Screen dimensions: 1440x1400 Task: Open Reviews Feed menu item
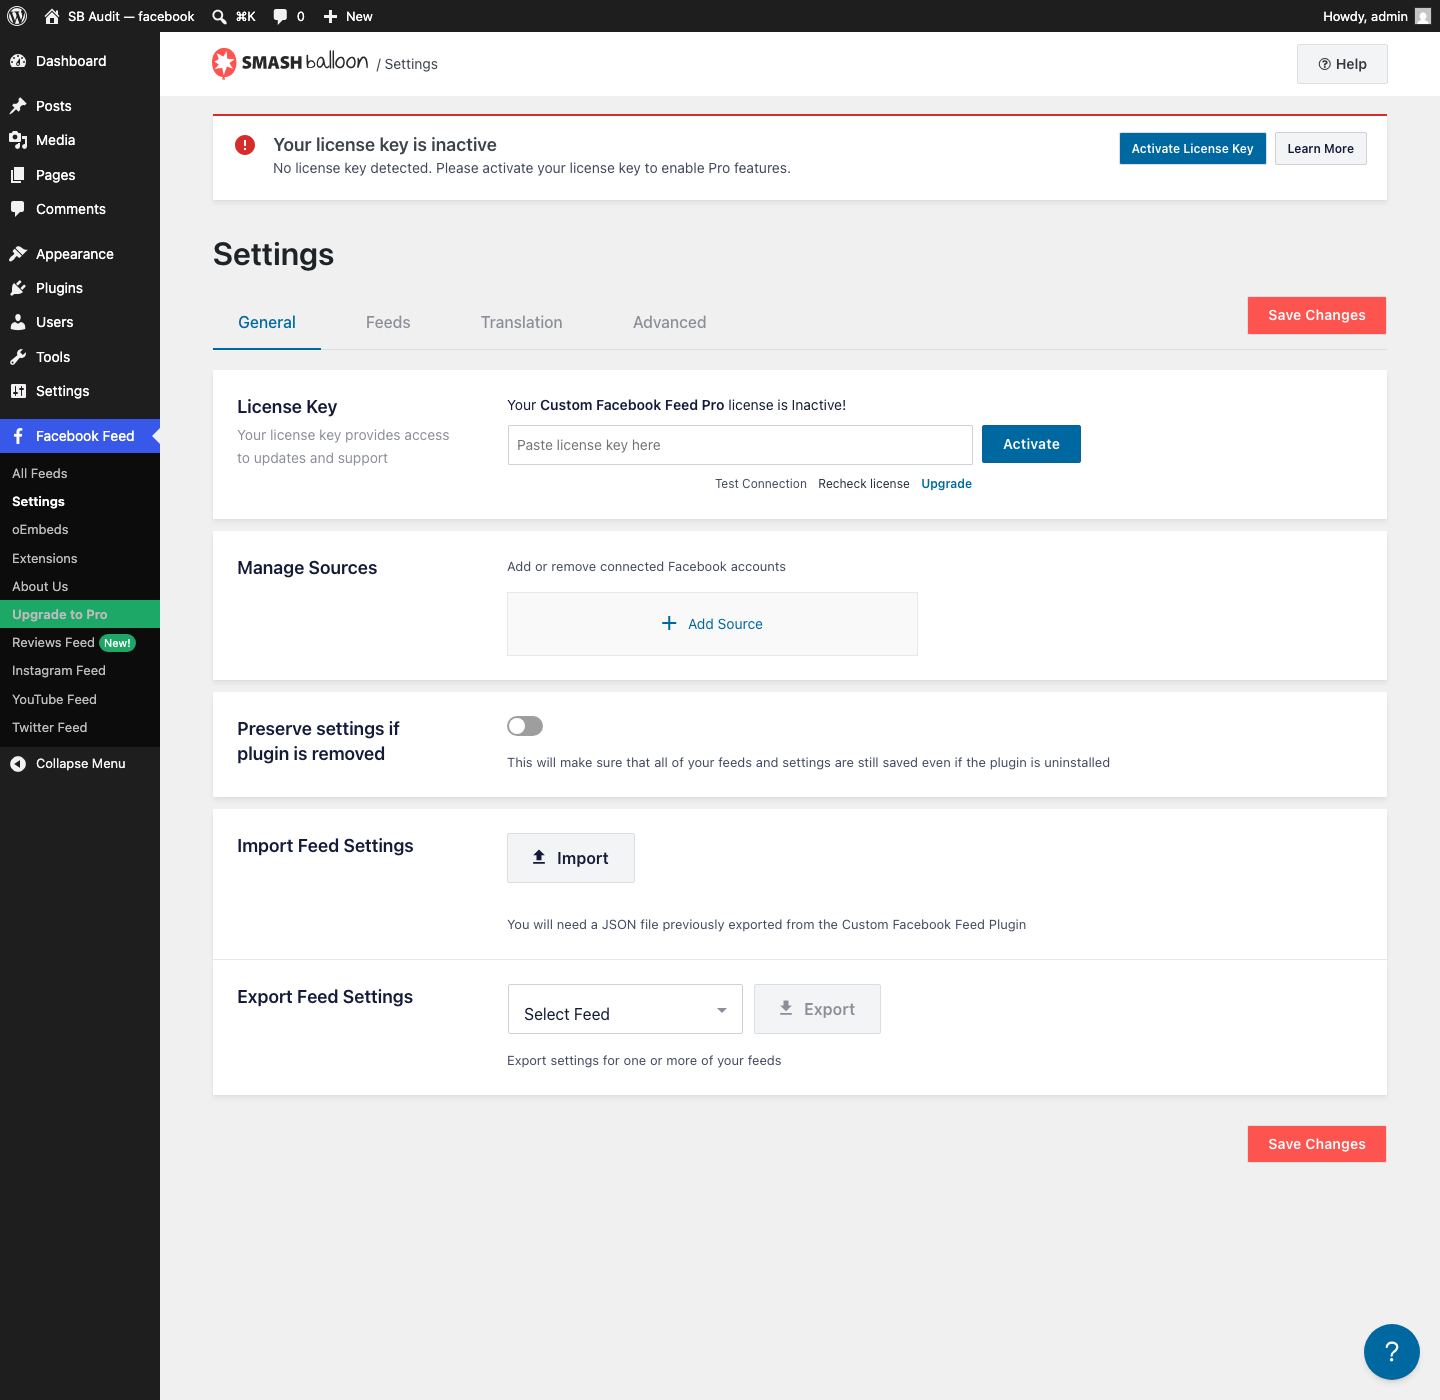click(x=80, y=643)
